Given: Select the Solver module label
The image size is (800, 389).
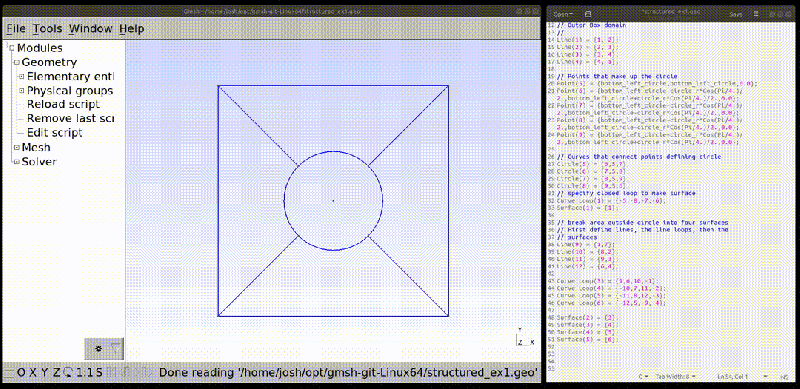Looking at the screenshot, I should [x=38, y=162].
